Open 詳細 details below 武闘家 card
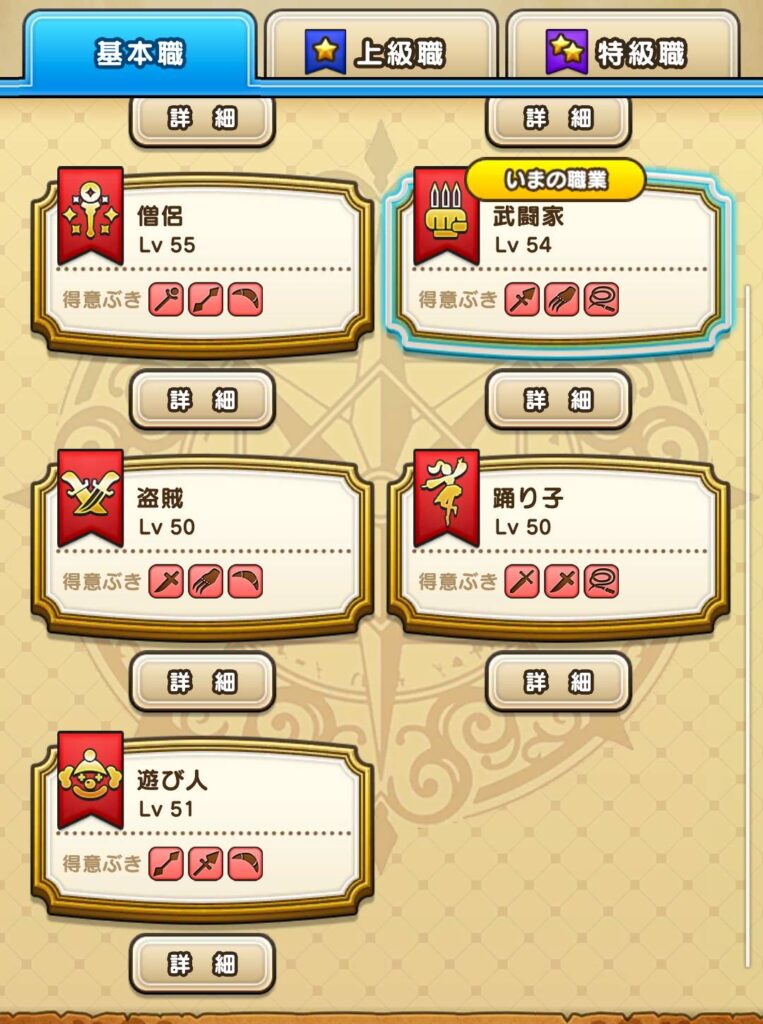 pyautogui.click(x=559, y=399)
